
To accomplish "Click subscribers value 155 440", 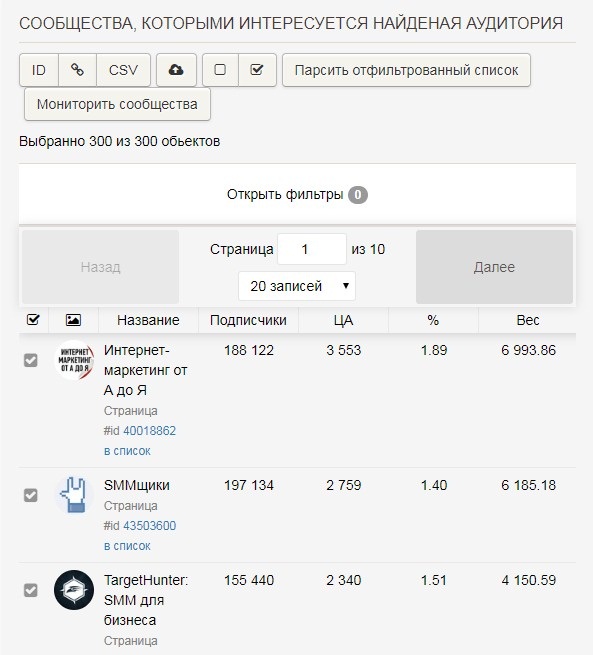I will [249, 580].
